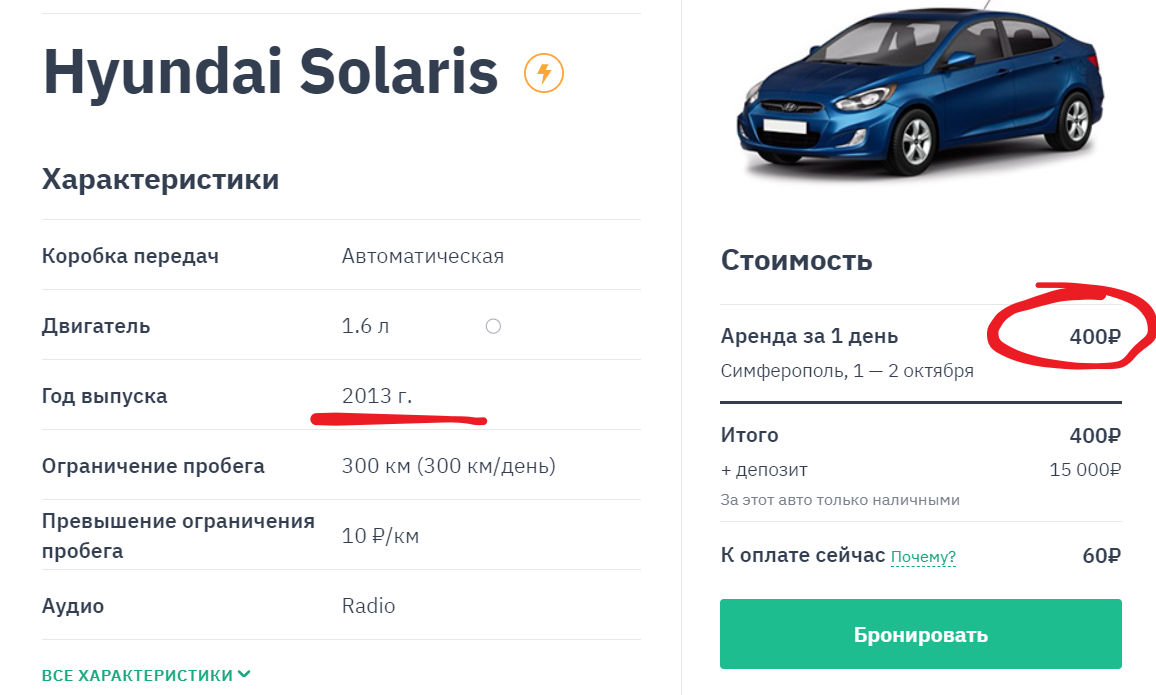Viewport: 1156px width, 695px height.
Task: Click Симферополь, 1 — 2 октября dates
Action: click(847, 371)
